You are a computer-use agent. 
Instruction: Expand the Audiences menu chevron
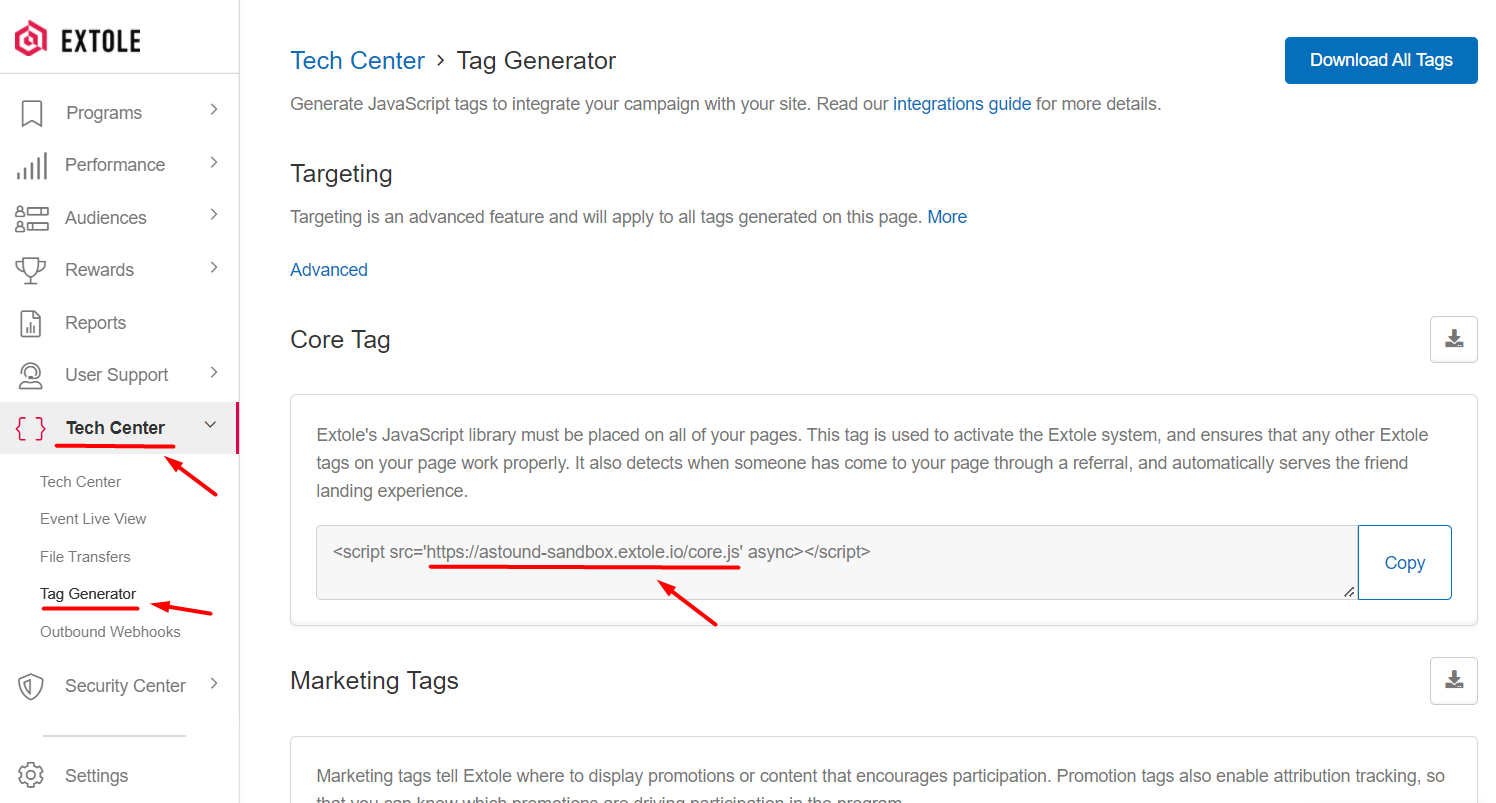pos(213,214)
